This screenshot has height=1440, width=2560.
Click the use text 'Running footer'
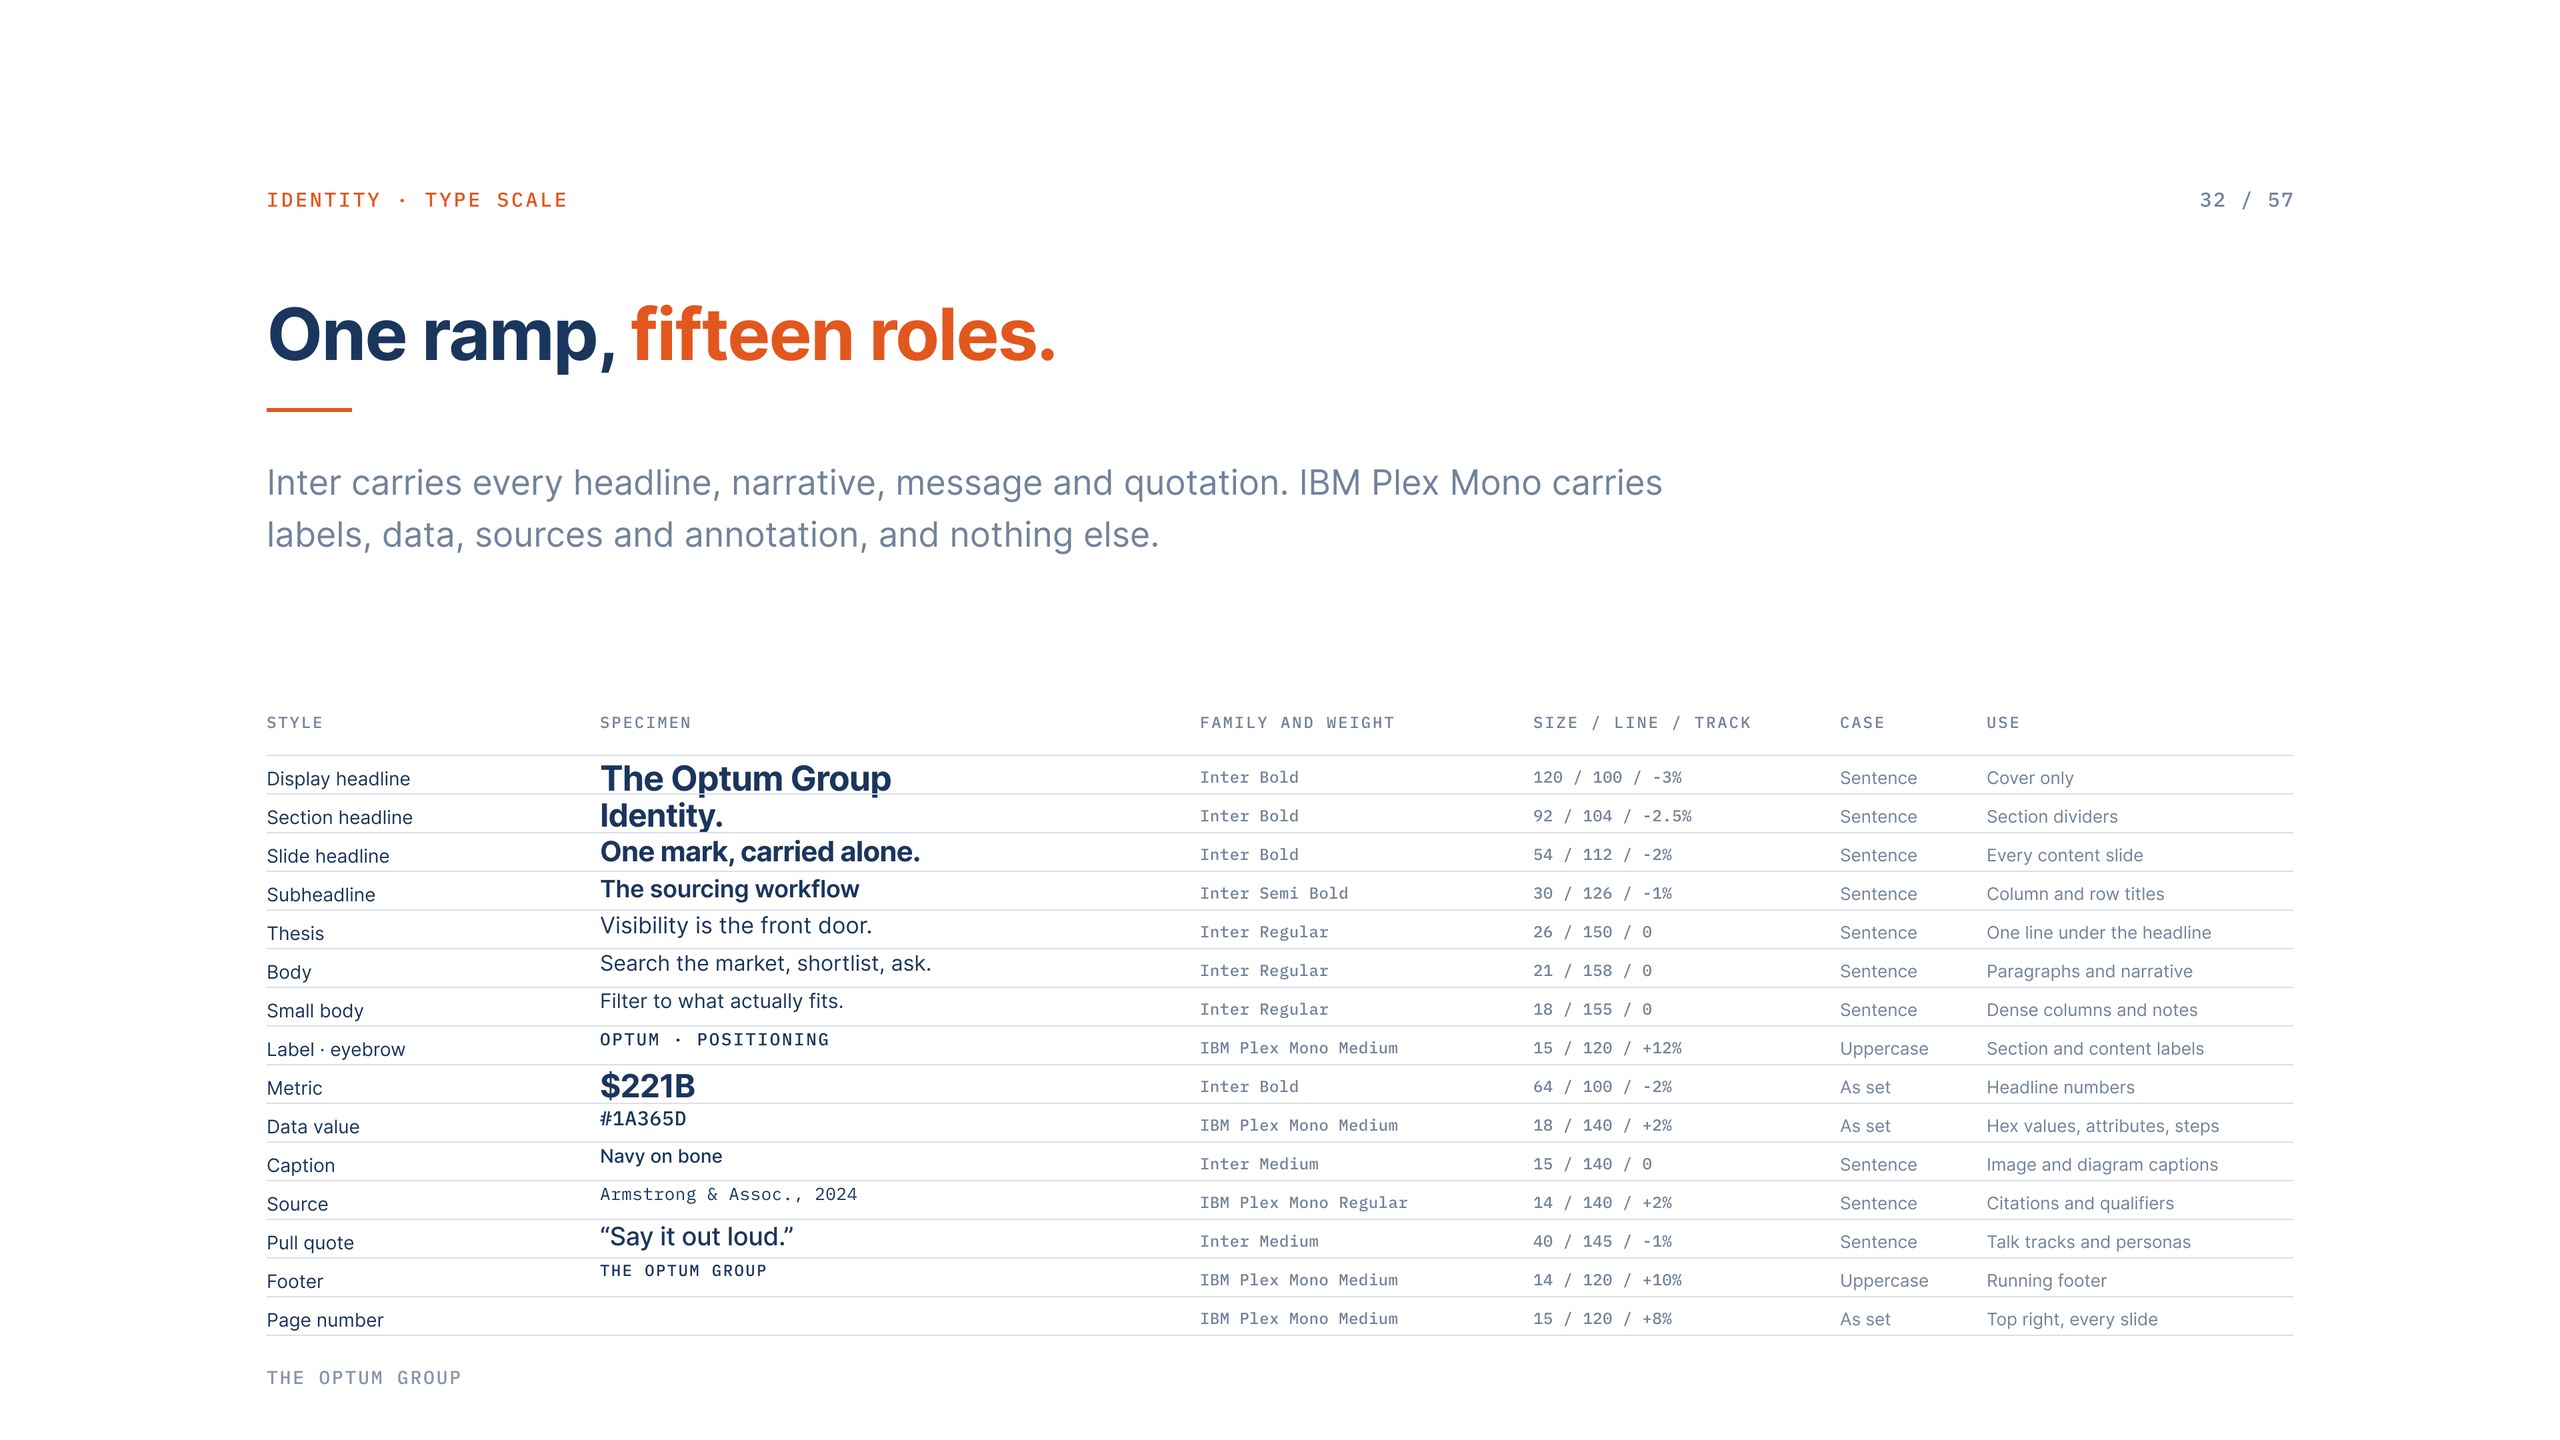[x=2046, y=1281]
